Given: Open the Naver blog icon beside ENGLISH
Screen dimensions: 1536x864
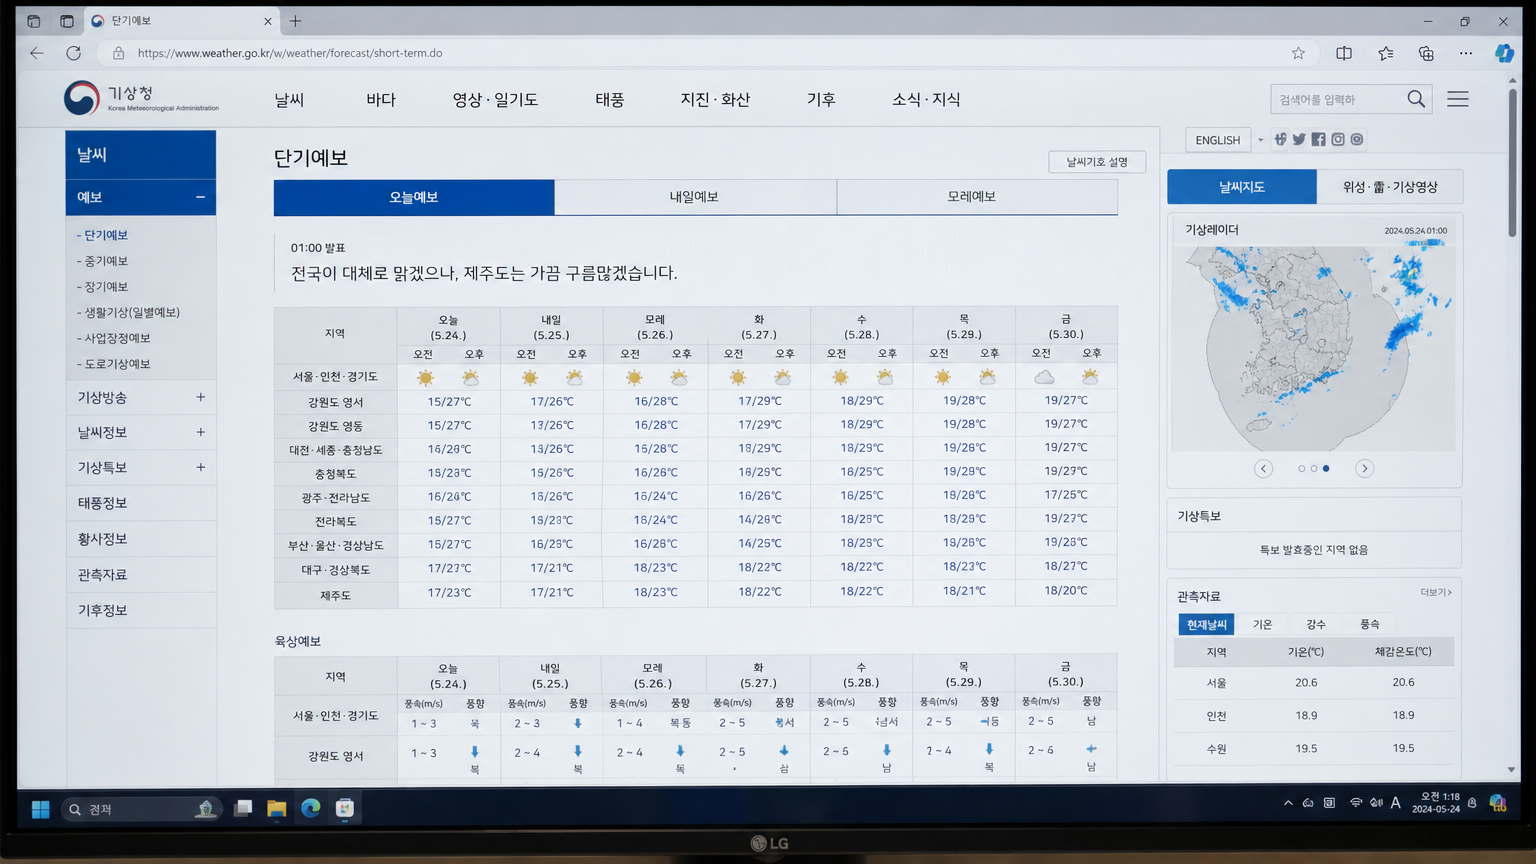Looking at the screenshot, I should (x=1280, y=139).
